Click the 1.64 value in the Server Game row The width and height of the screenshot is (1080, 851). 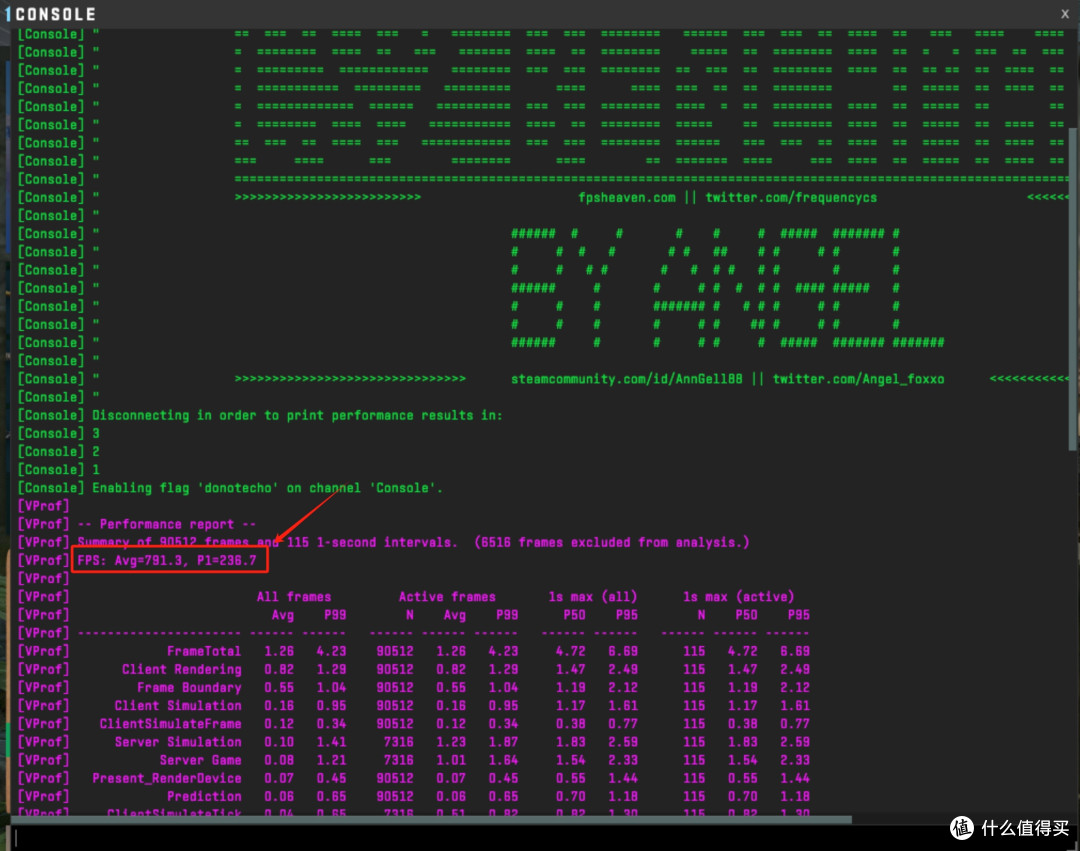503,760
